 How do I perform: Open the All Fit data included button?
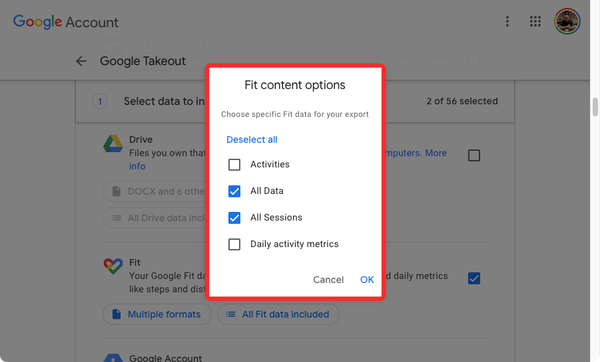pyautogui.click(x=278, y=314)
